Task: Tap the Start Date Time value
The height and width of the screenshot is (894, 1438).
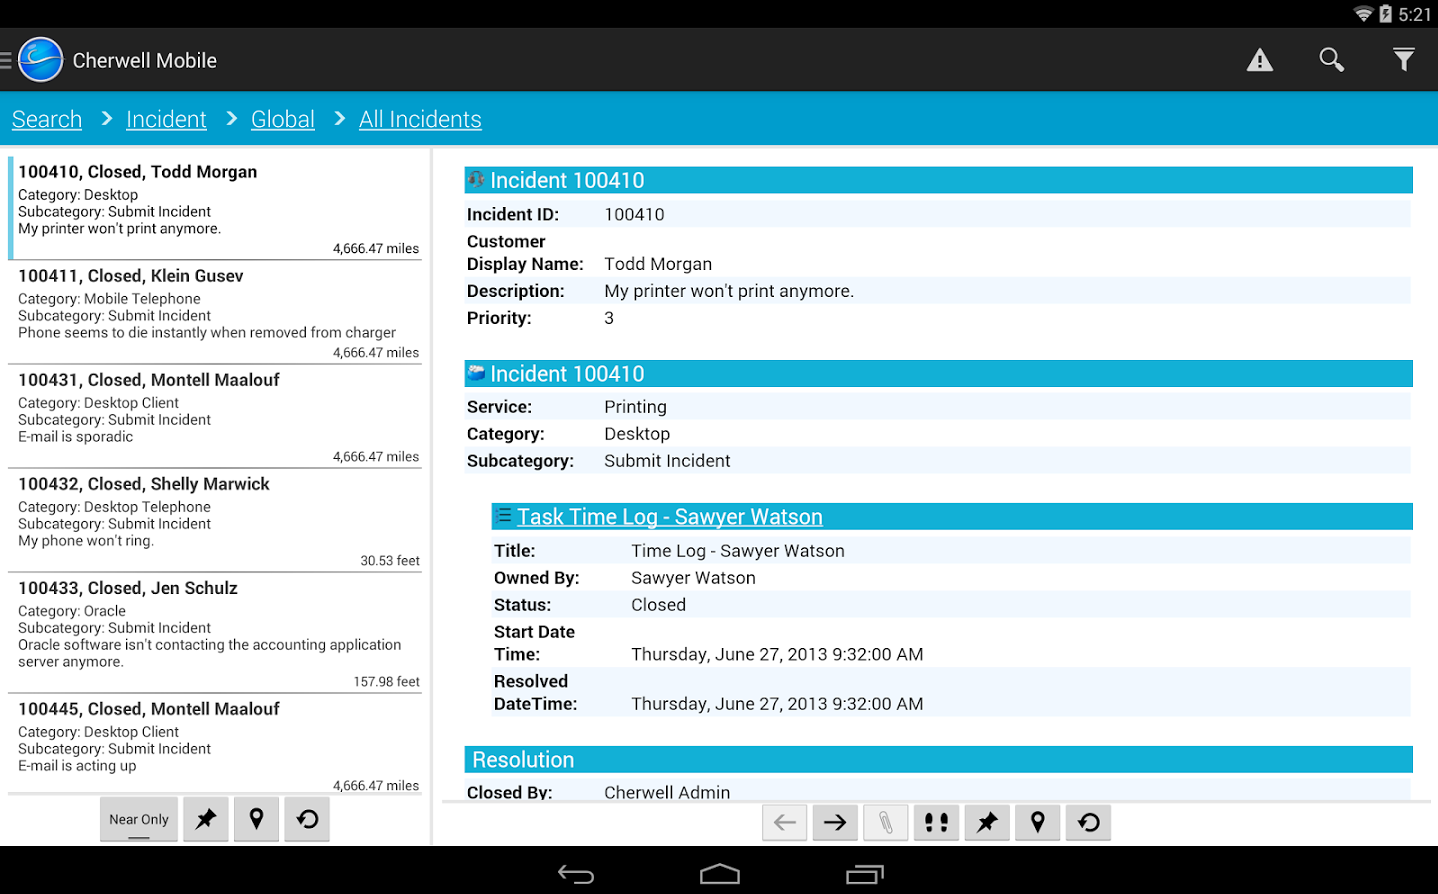Action: [x=777, y=655]
